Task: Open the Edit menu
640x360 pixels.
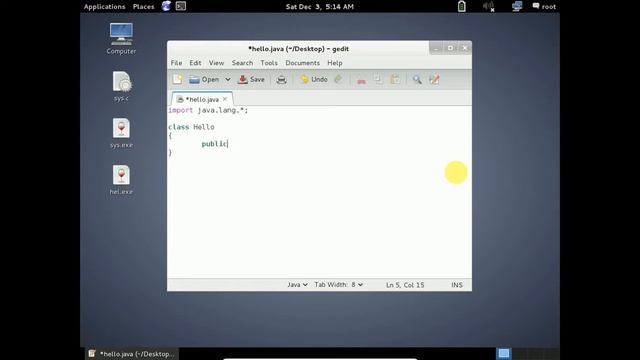Action: coord(195,63)
